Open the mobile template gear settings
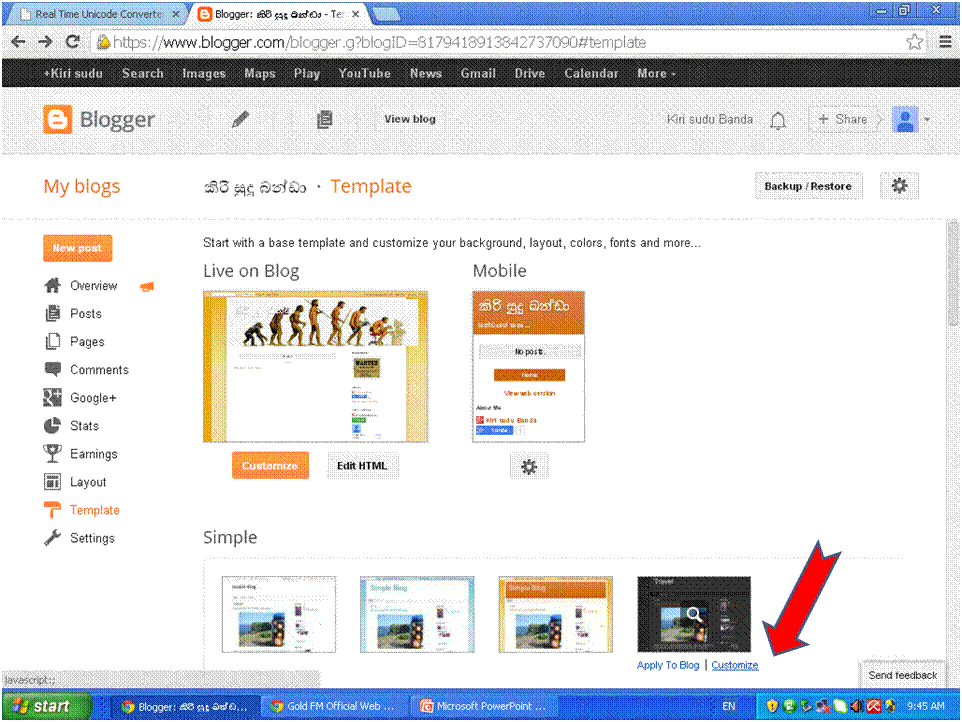This screenshot has width=962, height=722. point(529,466)
